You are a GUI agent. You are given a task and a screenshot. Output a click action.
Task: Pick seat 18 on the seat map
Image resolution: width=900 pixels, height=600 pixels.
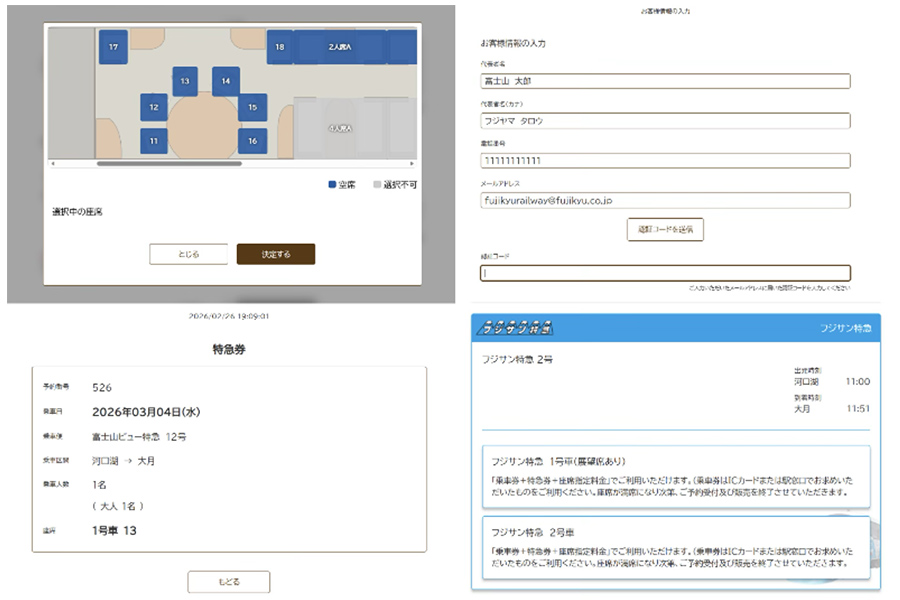tap(279, 47)
